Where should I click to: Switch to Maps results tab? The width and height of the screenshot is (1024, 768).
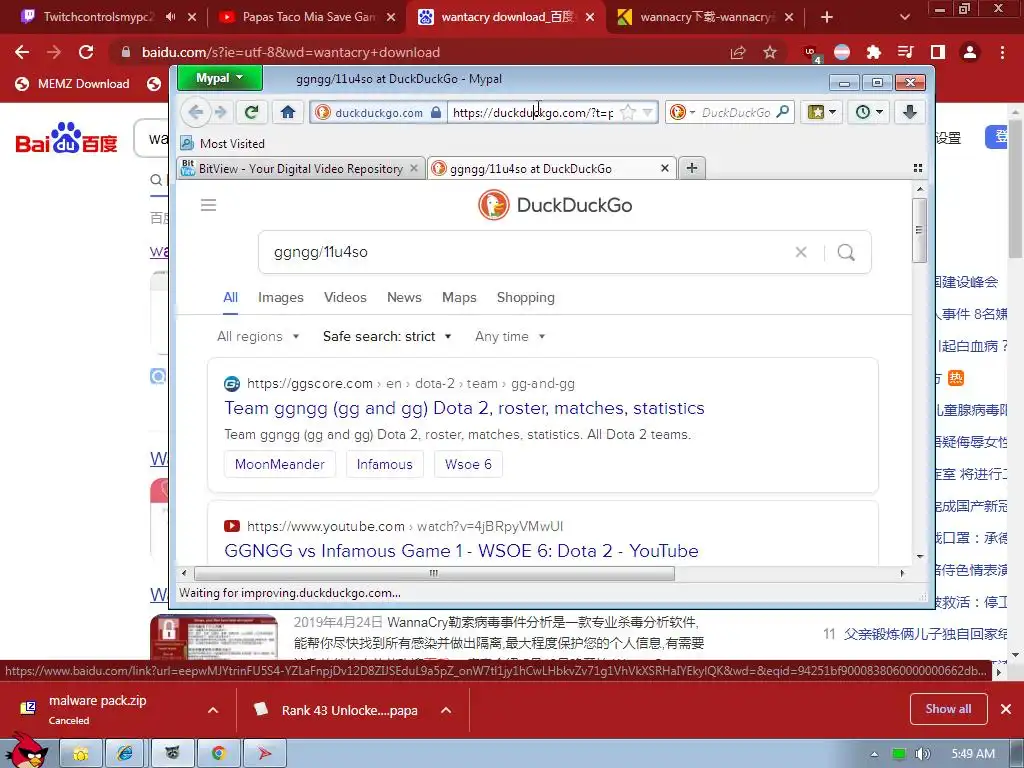459,298
